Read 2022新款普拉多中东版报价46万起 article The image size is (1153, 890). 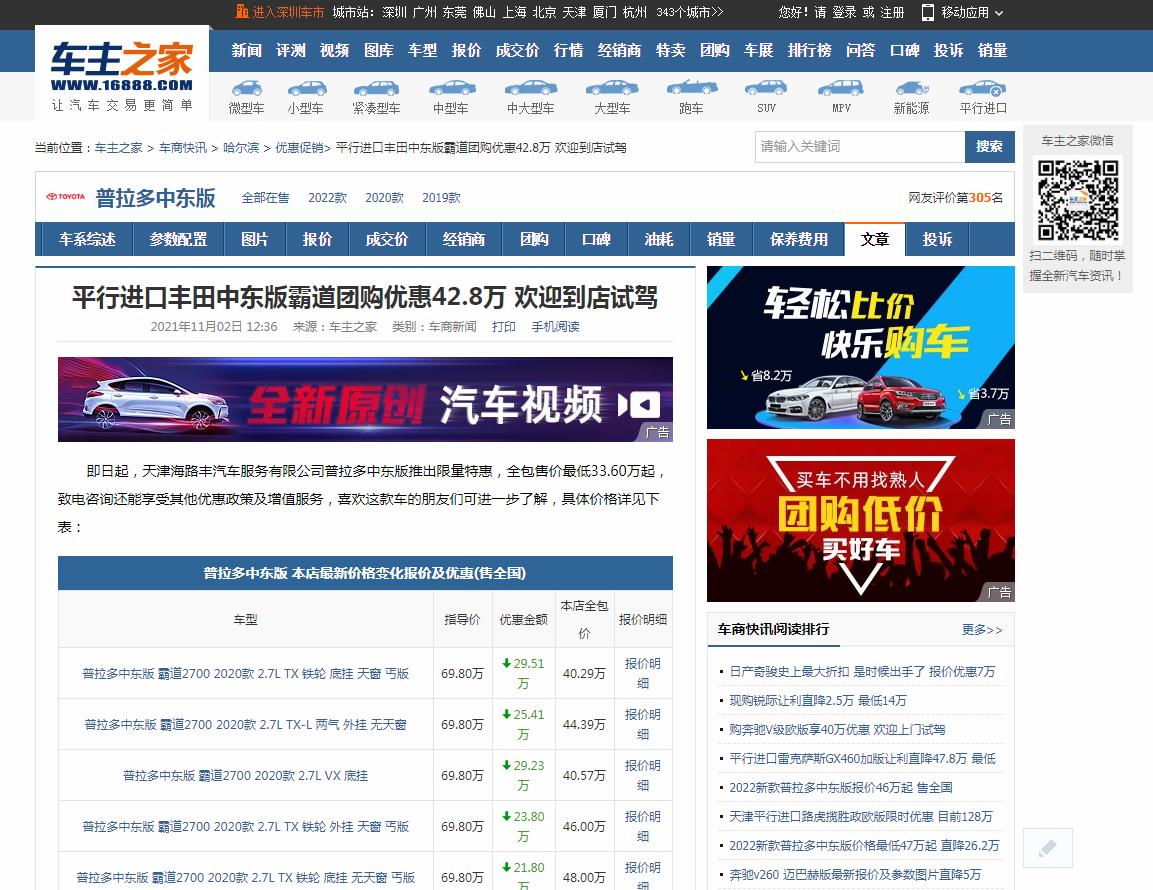[x=840, y=788]
